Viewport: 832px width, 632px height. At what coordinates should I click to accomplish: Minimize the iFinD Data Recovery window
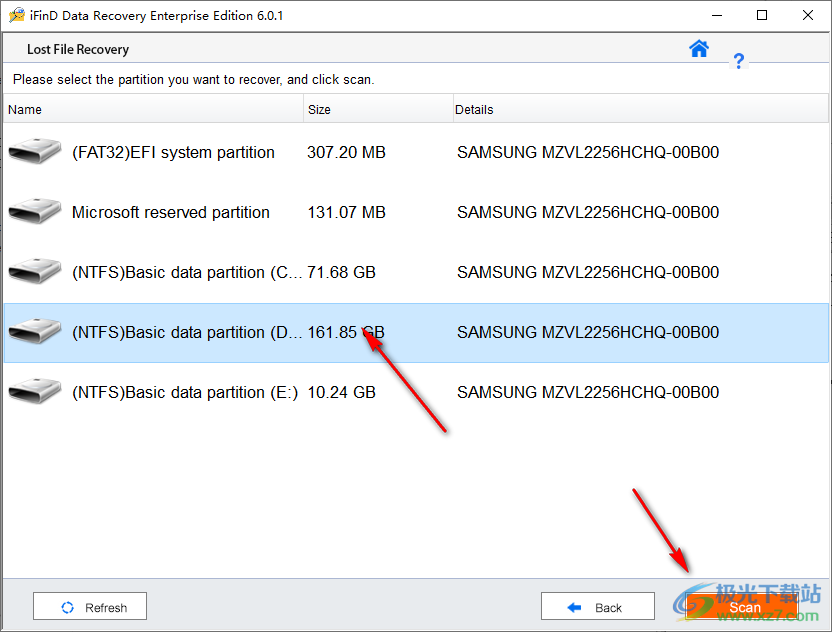(717, 15)
